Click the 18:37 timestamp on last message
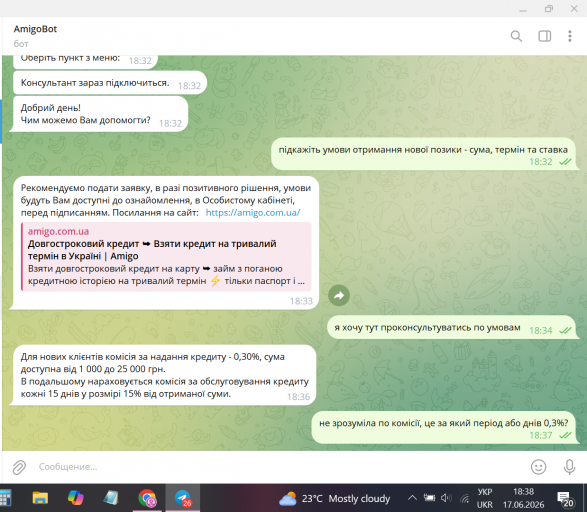The width and height of the screenshot is (587, 512). click(x=541, y=435)
